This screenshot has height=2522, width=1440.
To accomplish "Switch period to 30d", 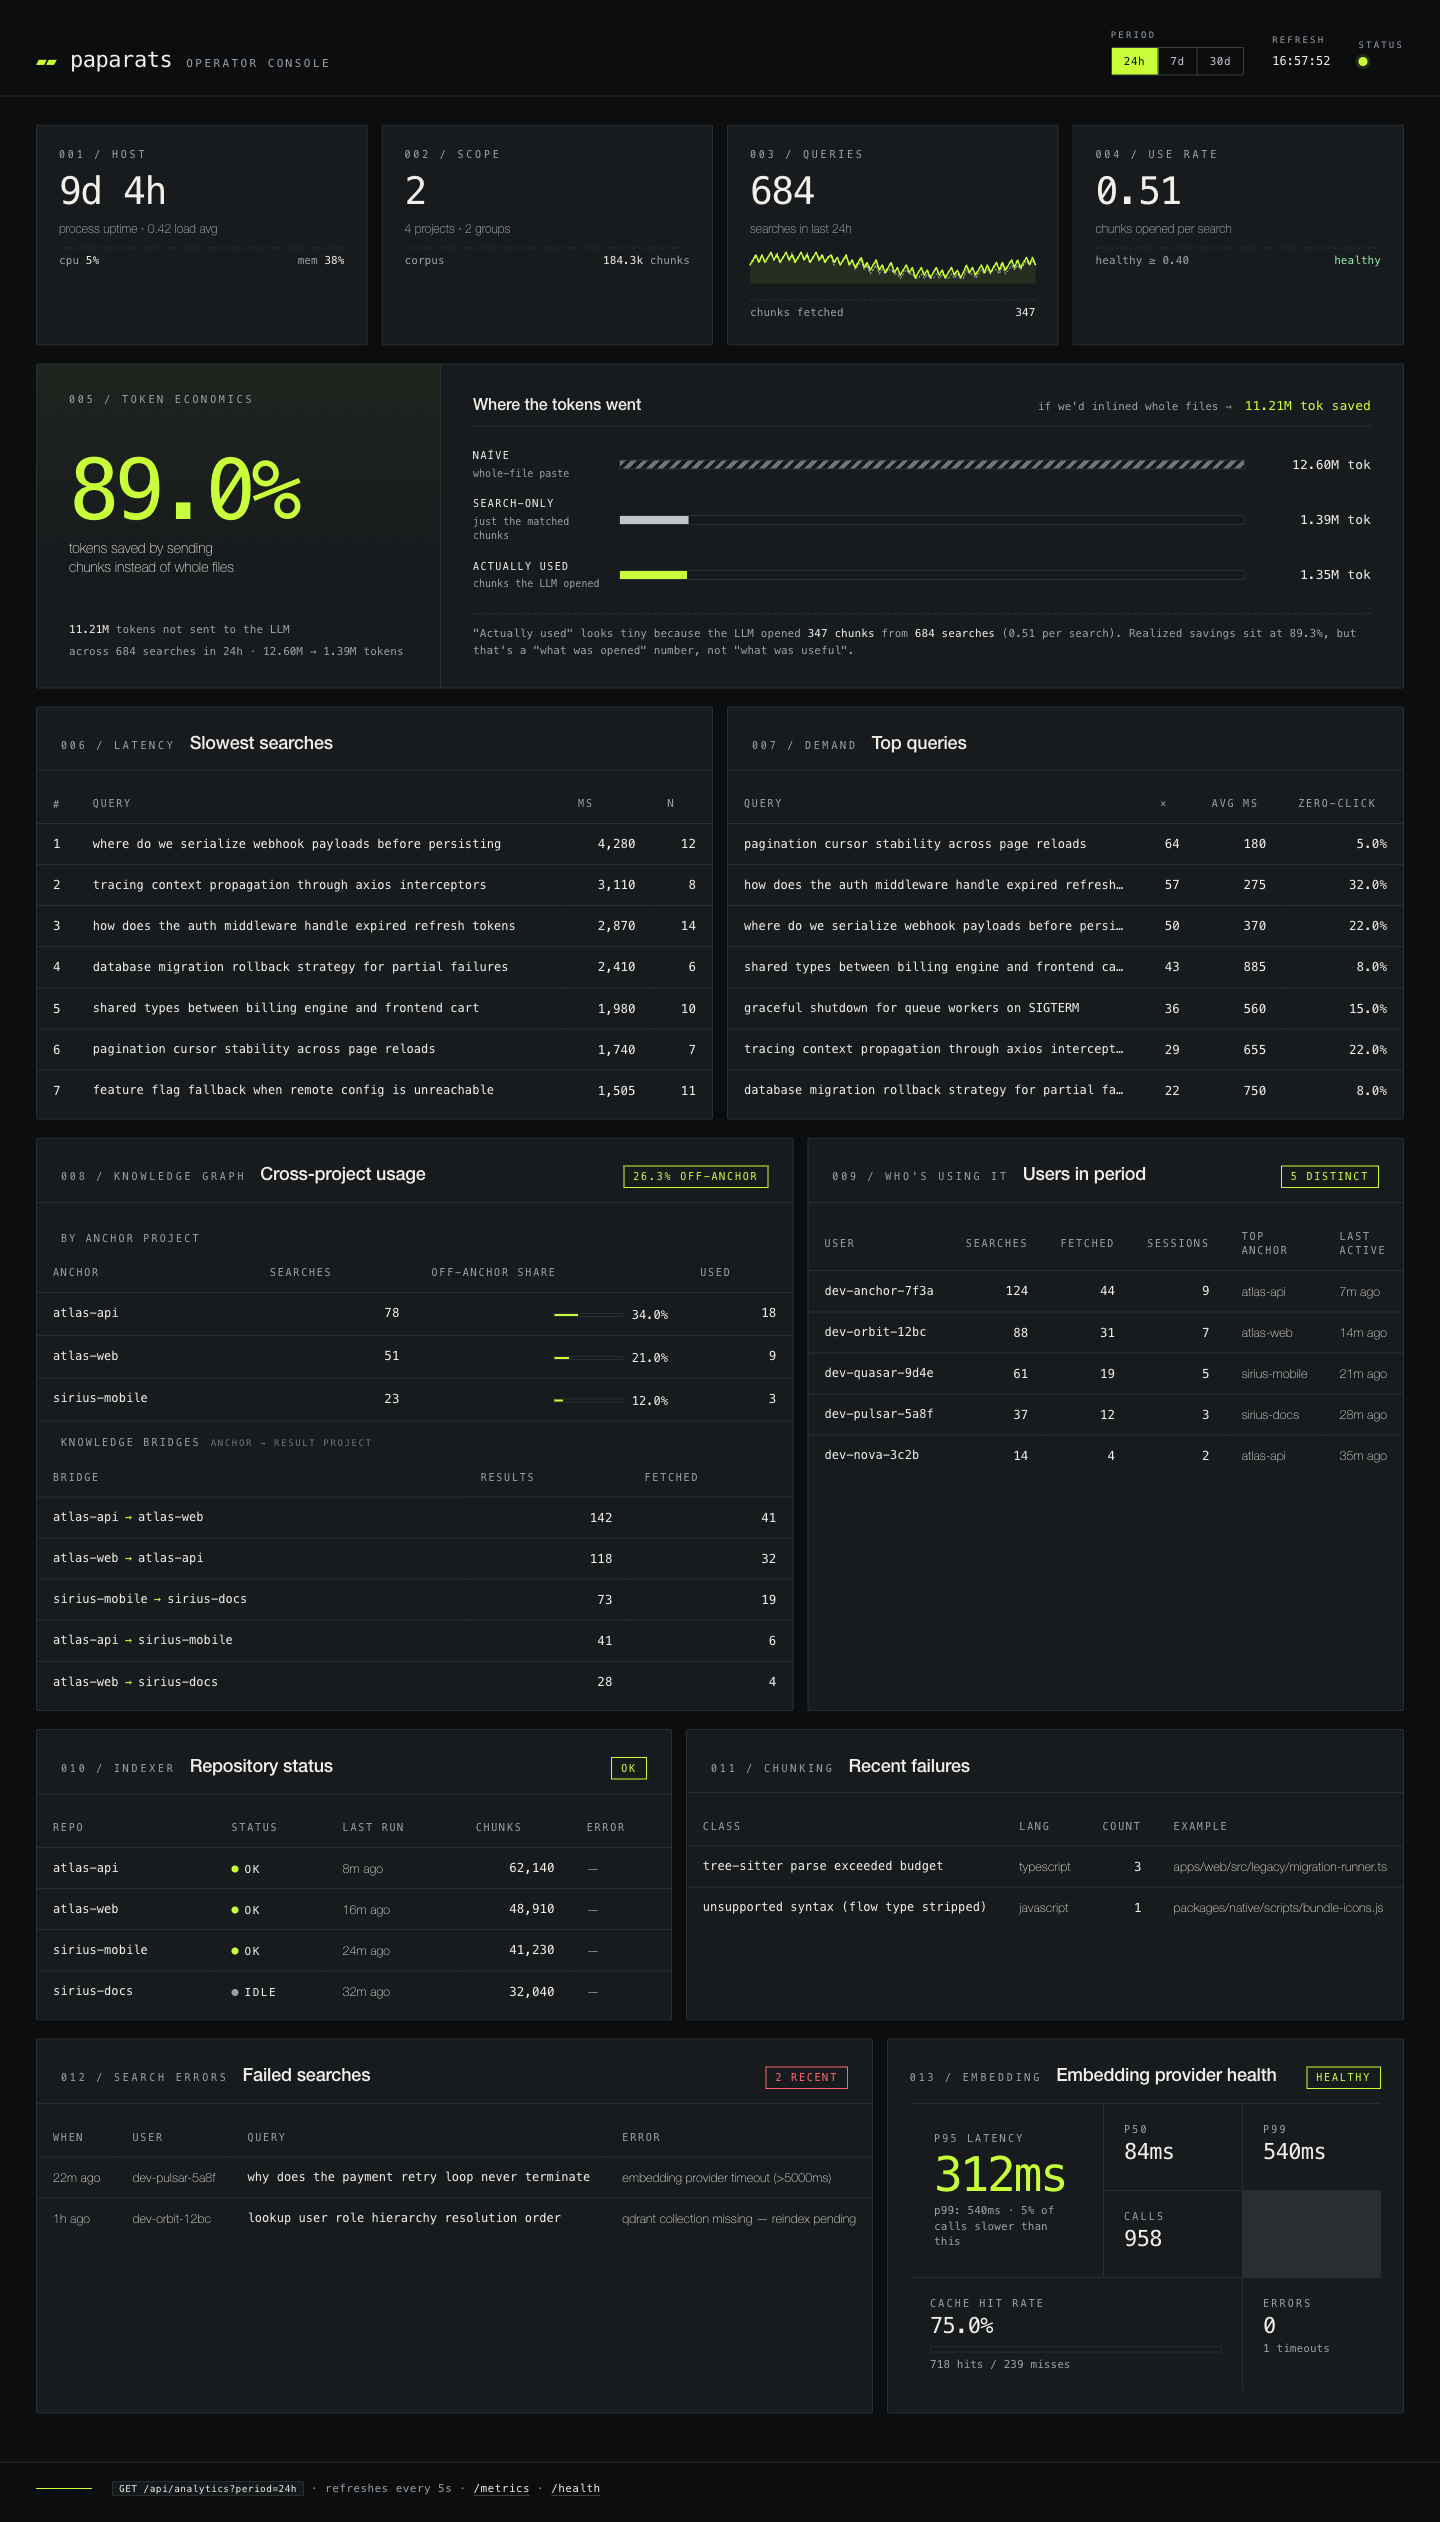I will click(1220, 61).
